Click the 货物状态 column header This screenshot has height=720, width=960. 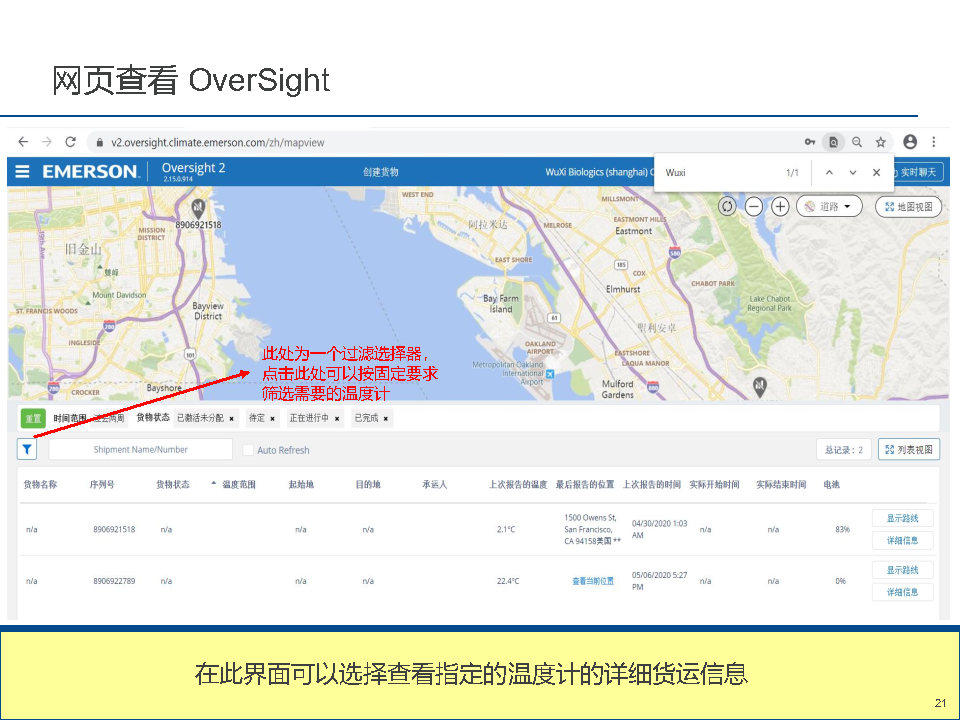coord(173,484)
